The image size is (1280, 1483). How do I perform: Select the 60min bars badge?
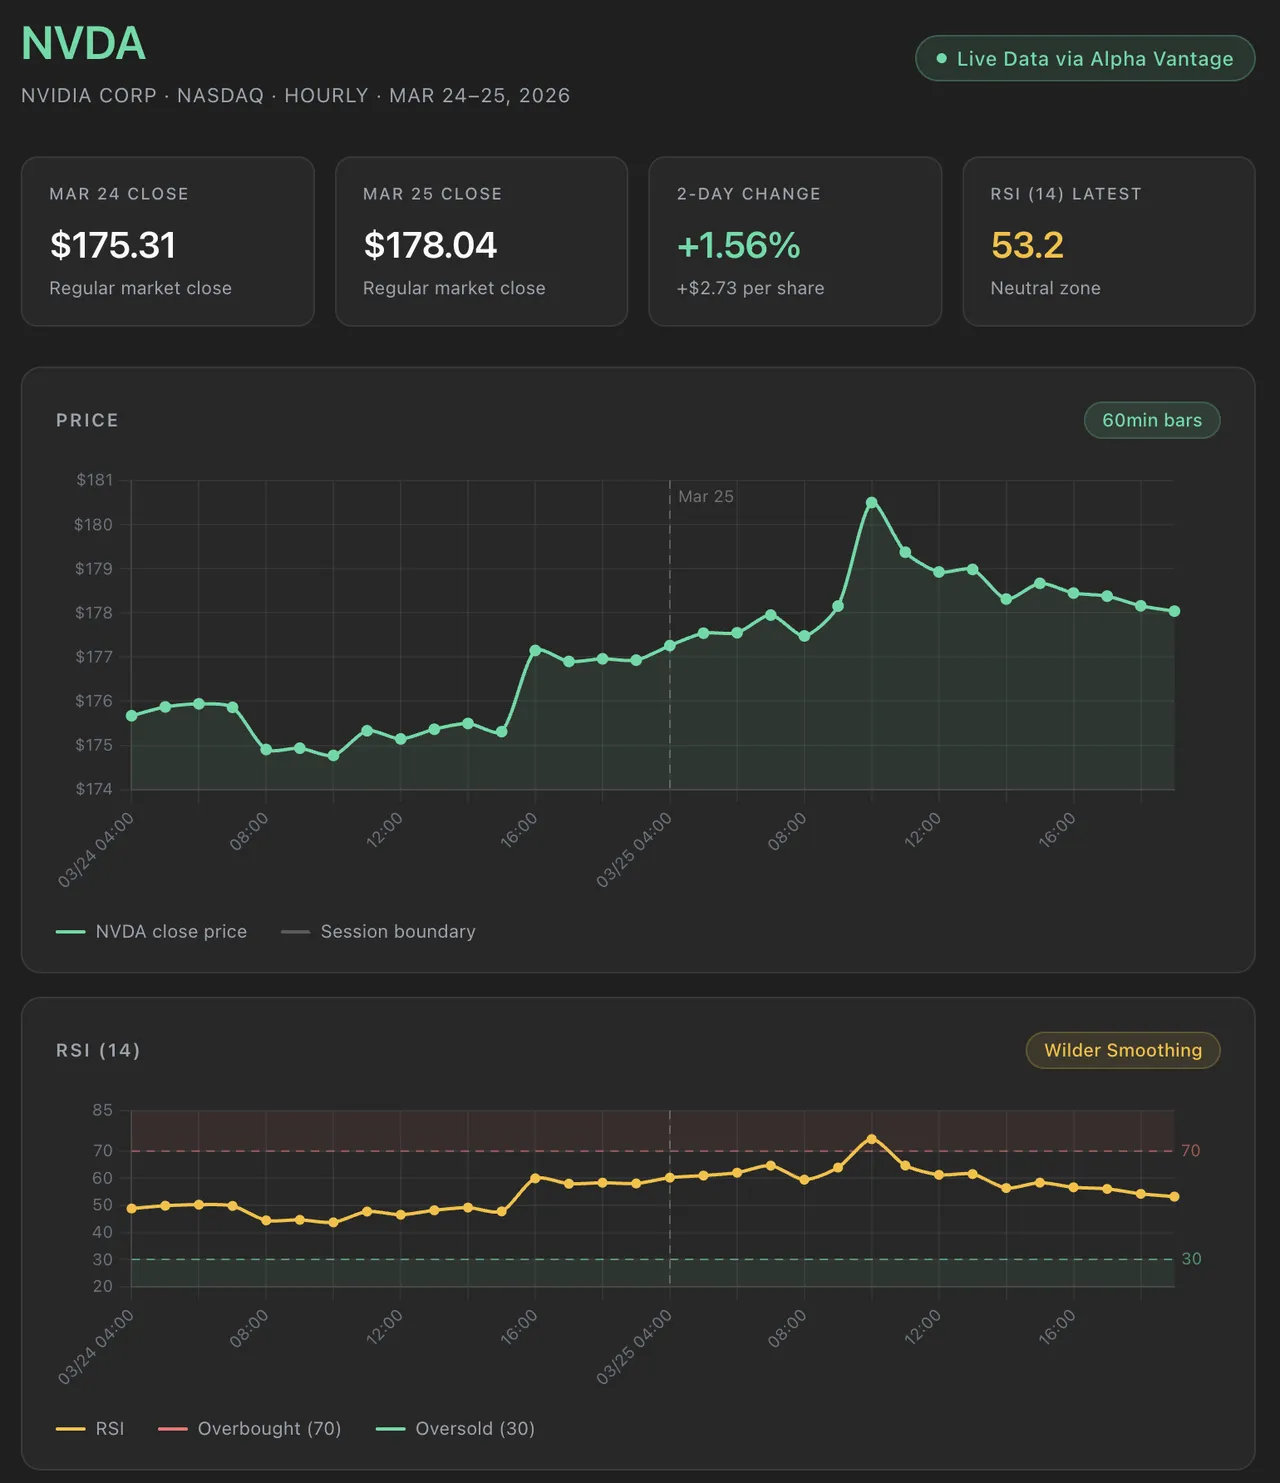pyautogui.click(x=1152, y=421)
